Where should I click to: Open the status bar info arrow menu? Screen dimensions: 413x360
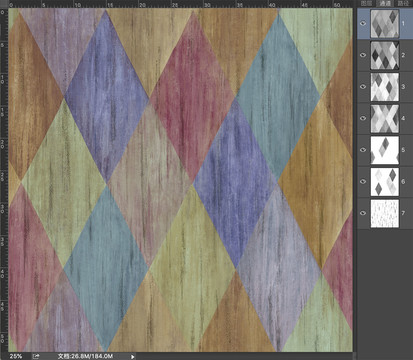[x=132, y=357]
